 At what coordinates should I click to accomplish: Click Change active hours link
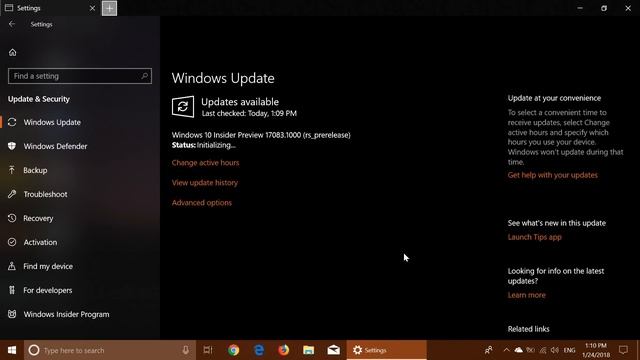coord(205,162)
